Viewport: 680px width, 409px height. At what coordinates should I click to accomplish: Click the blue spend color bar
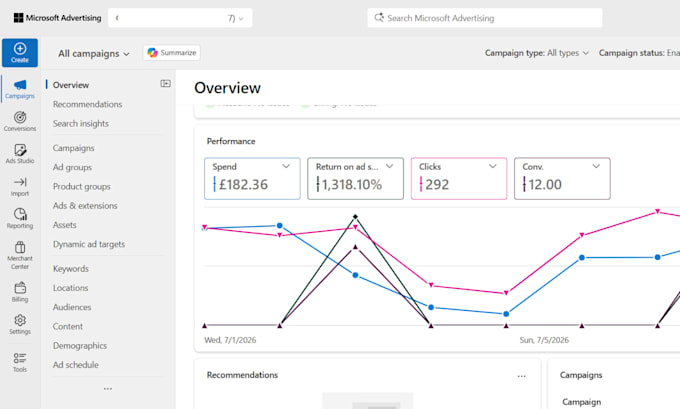214,184
